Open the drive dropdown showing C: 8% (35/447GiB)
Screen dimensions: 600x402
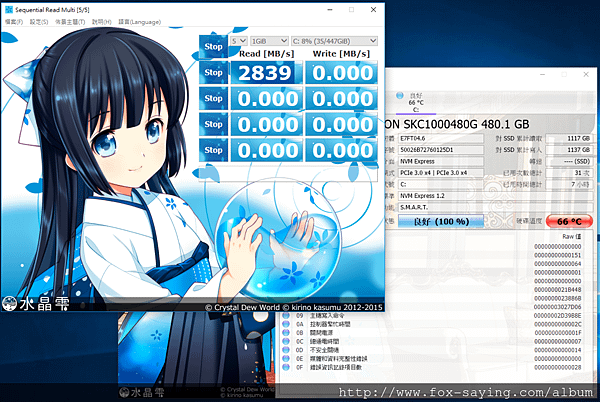coord(334,41)
